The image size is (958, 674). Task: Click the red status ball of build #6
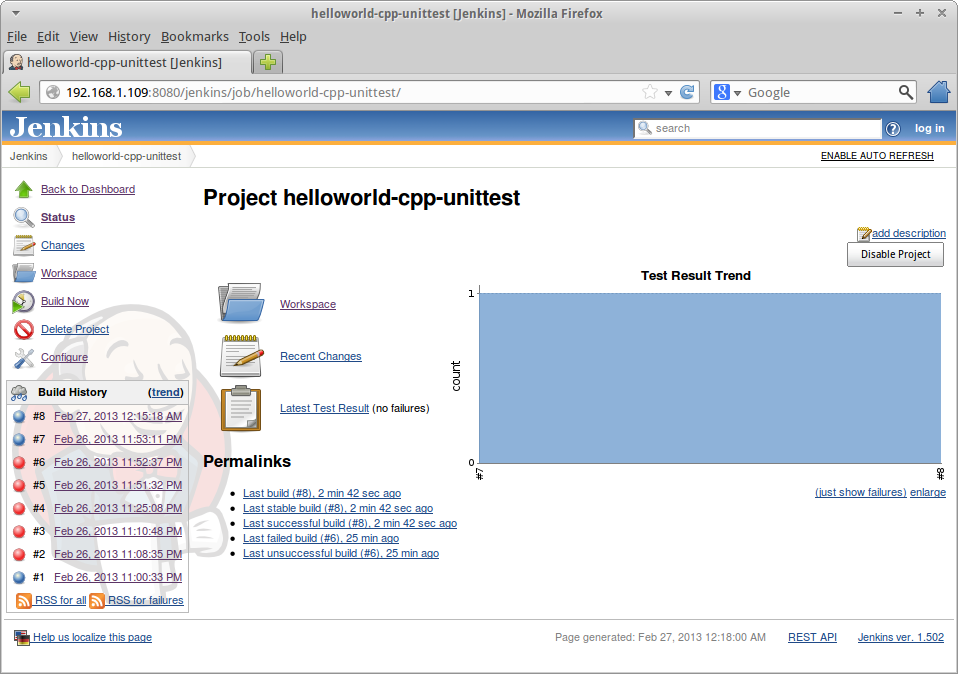click(20, 463)
